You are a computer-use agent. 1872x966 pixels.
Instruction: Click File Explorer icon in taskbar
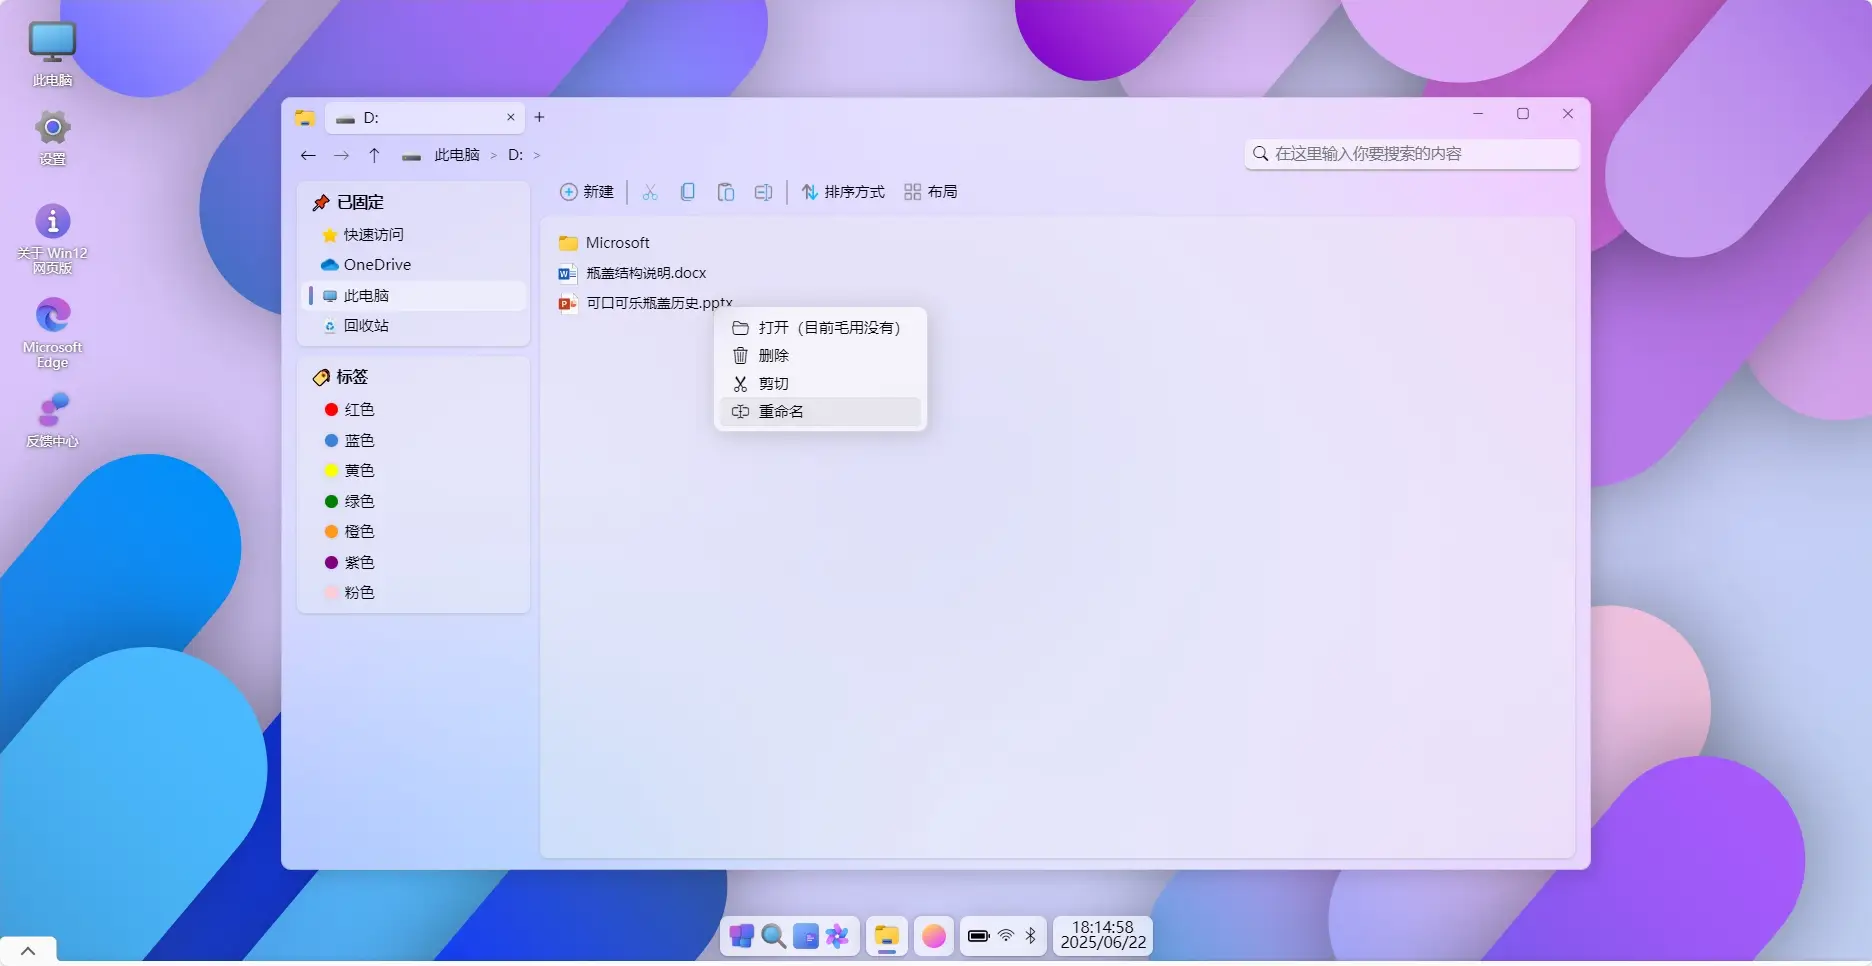click(x=887, y=936)
